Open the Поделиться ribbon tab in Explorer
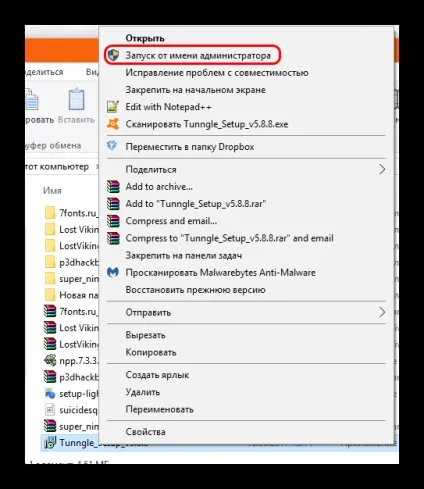 [44, 72]
